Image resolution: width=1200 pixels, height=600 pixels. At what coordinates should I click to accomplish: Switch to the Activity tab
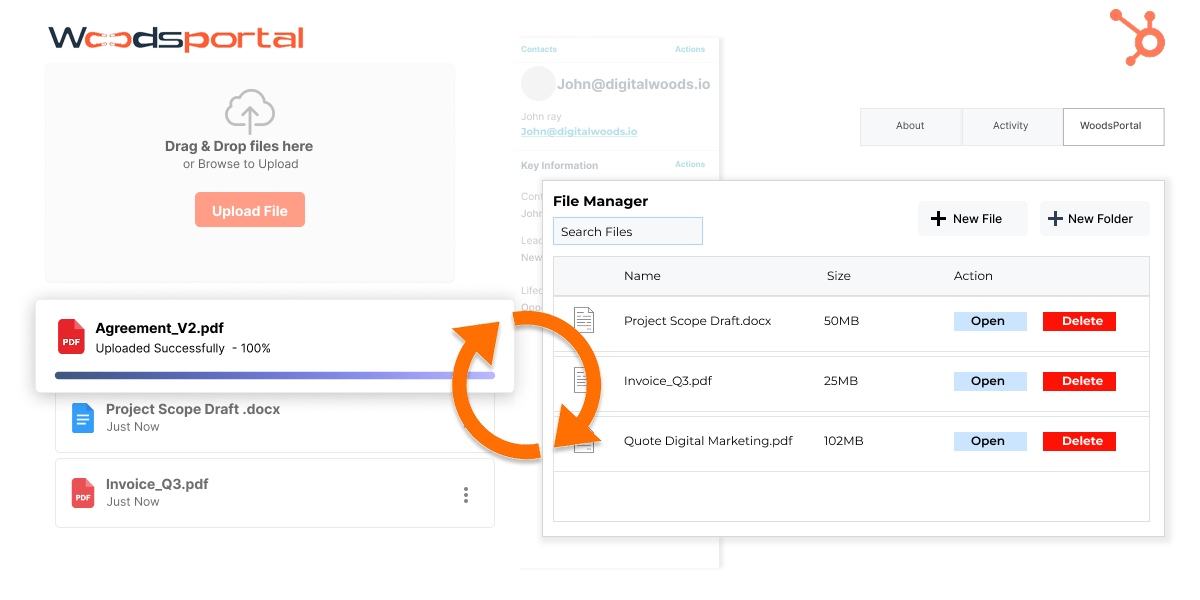coord(1011,126)
